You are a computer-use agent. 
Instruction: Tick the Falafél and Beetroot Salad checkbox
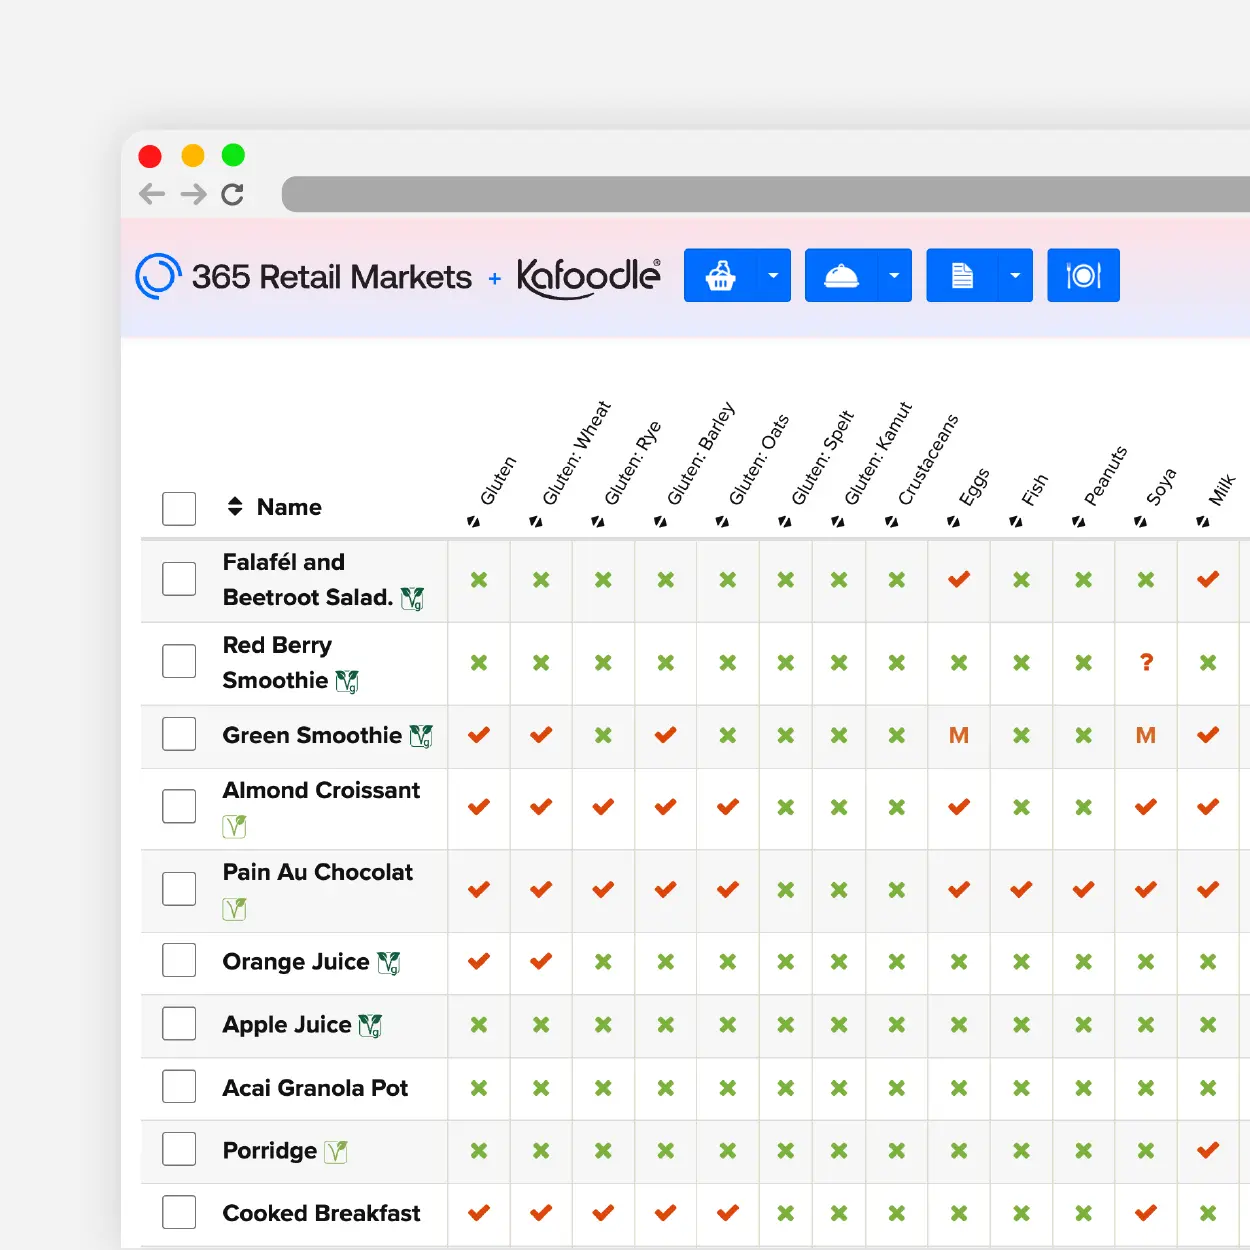[179, 578]
